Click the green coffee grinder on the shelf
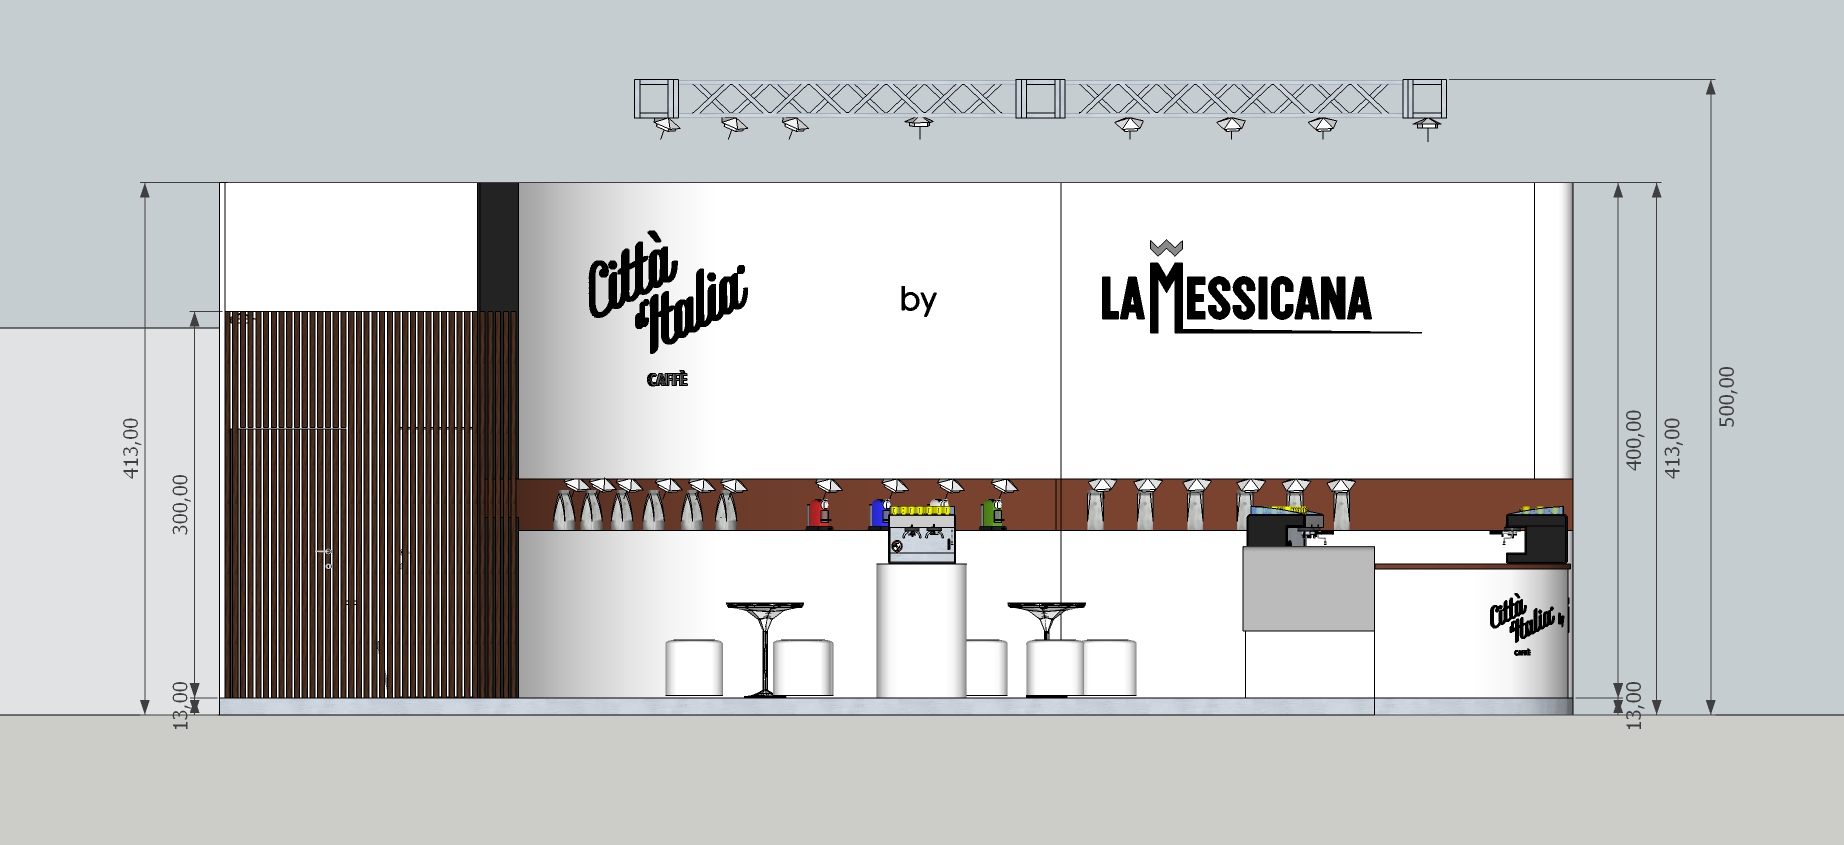1844x845 pixels. pyautogui.click(x=992, y=512)
